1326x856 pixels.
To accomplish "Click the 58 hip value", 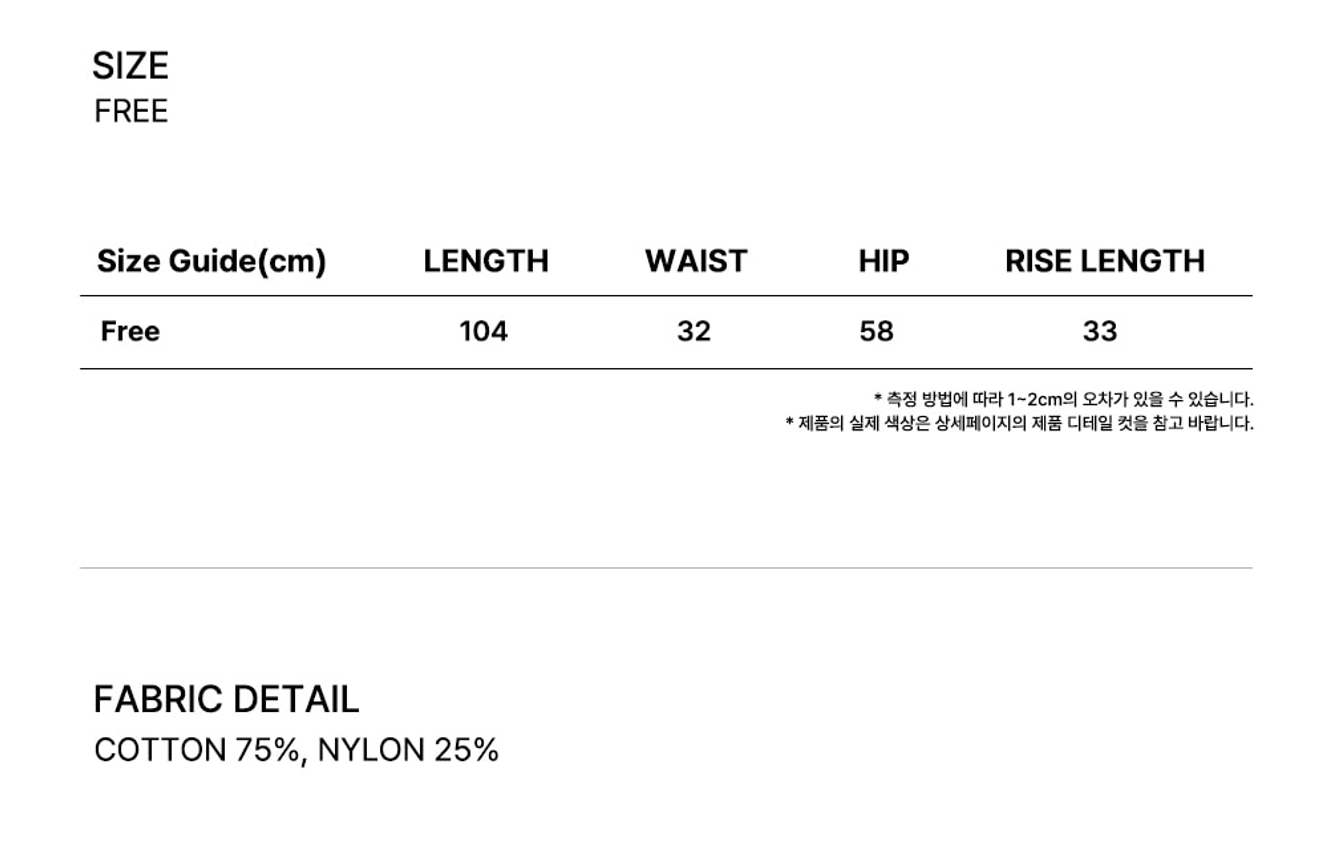I will pyautogui.click(x=876, y=331).
